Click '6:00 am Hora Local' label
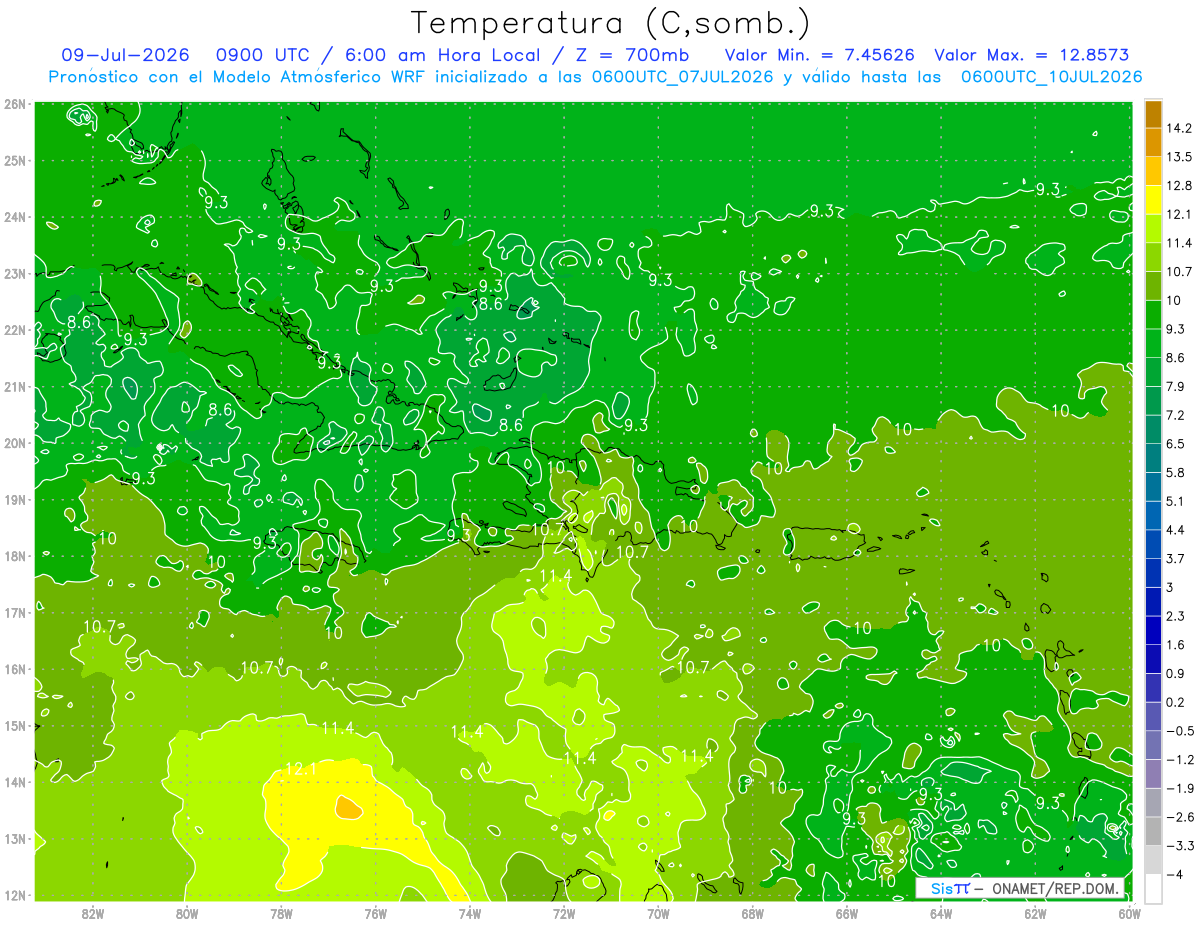This screenshot has height=927, width=1200. (x=440, y=55)
